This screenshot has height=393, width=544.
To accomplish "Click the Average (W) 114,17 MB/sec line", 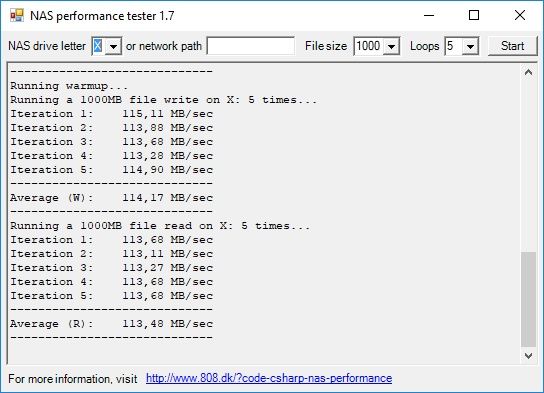I will (111, 198).
